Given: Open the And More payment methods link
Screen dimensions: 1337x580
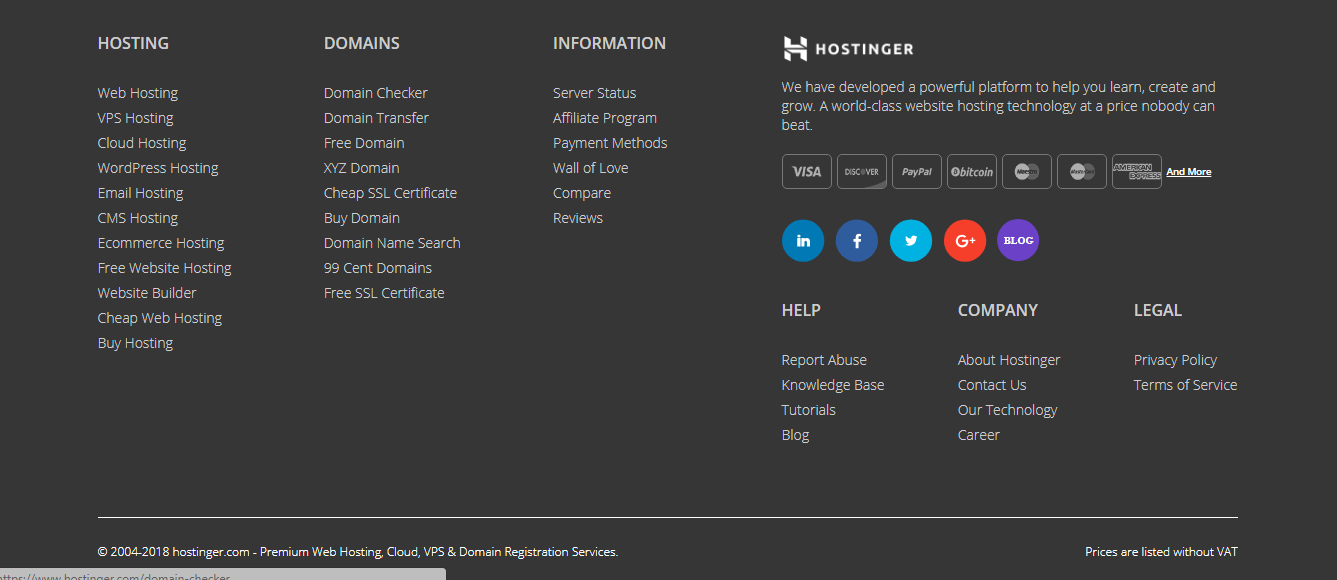Looking at the screenshot, I should pyautogui.click(x=1189, y=172).
